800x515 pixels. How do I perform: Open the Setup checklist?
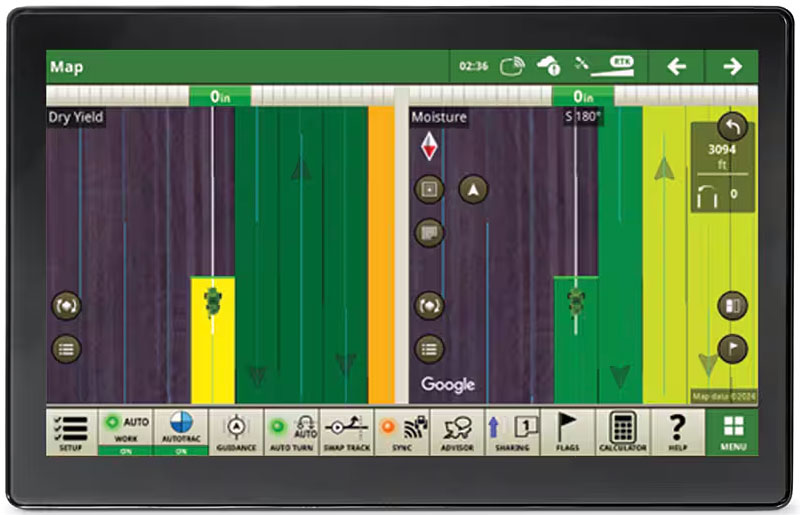[x=70, y=431]
